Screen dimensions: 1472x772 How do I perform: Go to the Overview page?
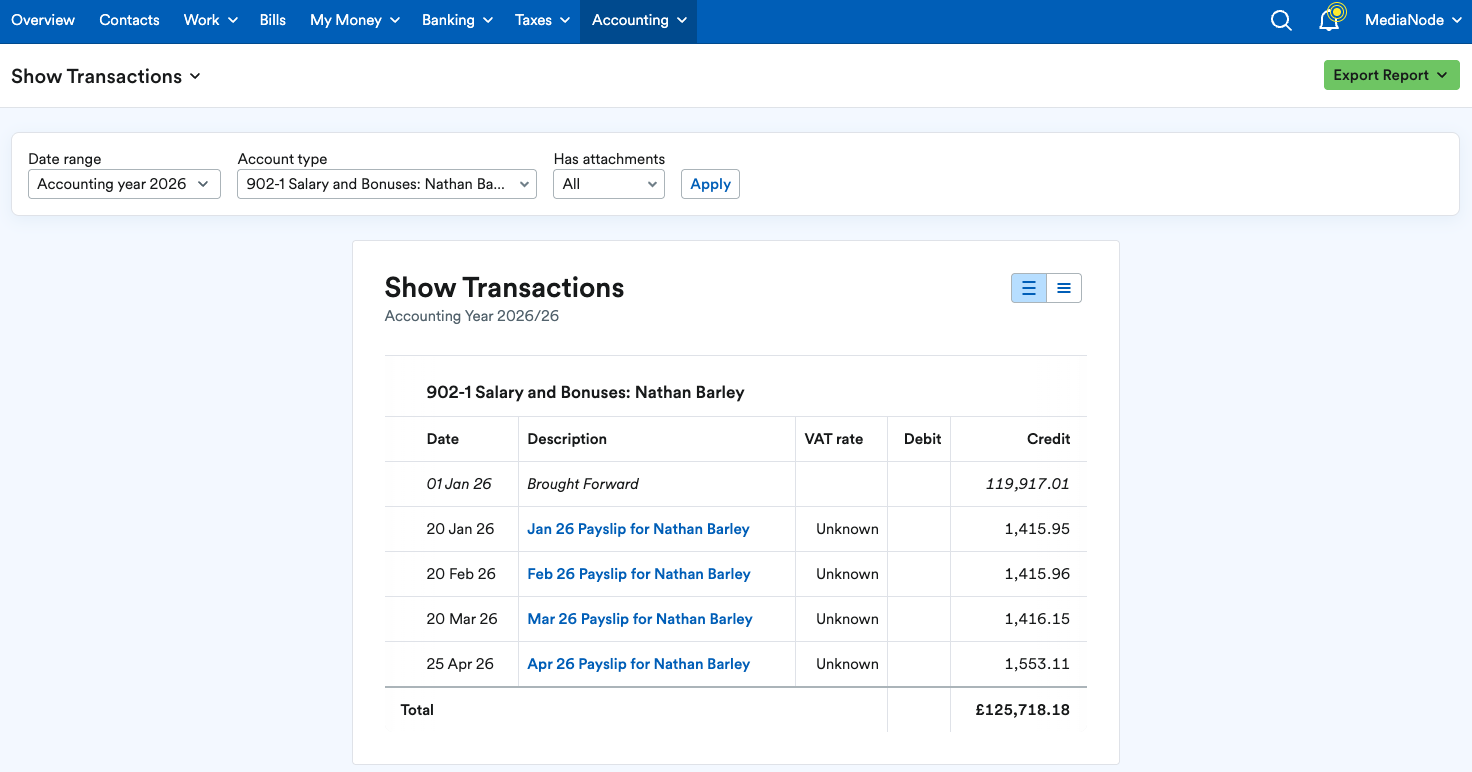tap(43, 20)
